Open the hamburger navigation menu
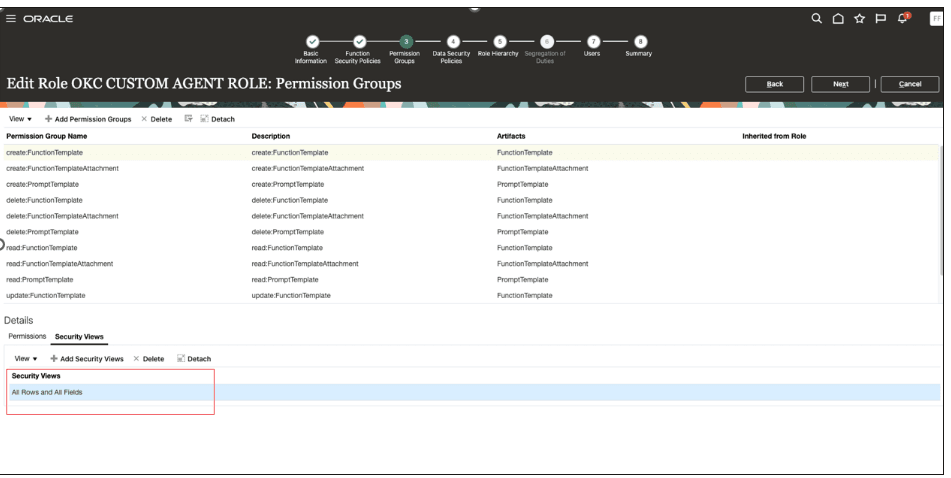Image resolution: width=951 pixels, height=478 pixels. click(11, 19)
